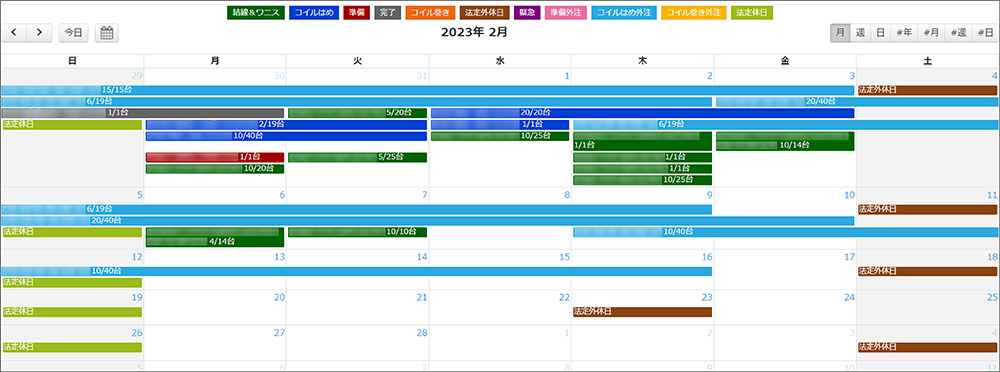The image size is (1000, 372).
Task: Click the 準備 dark red legend label
Action: pyautogui.click(x=356, y=12)
